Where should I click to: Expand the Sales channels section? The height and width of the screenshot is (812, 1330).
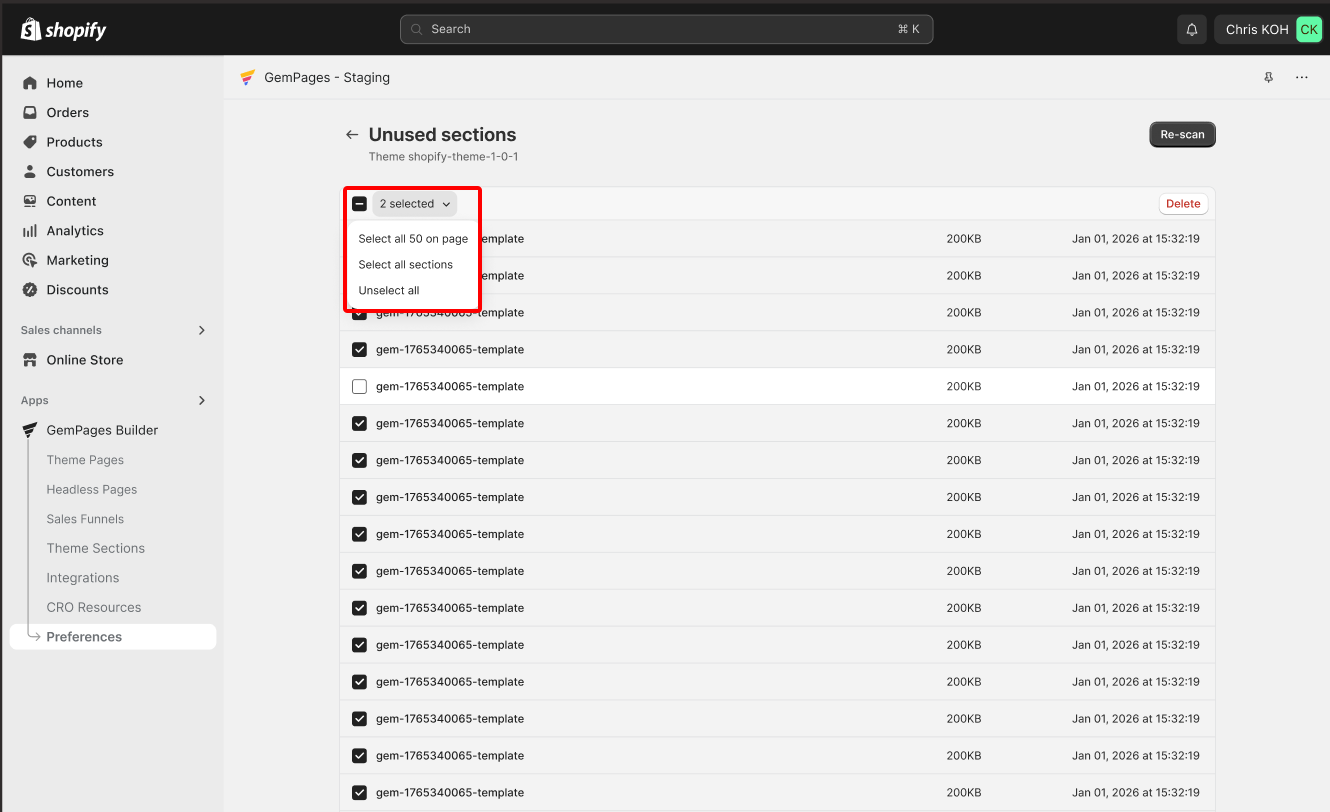200,329
